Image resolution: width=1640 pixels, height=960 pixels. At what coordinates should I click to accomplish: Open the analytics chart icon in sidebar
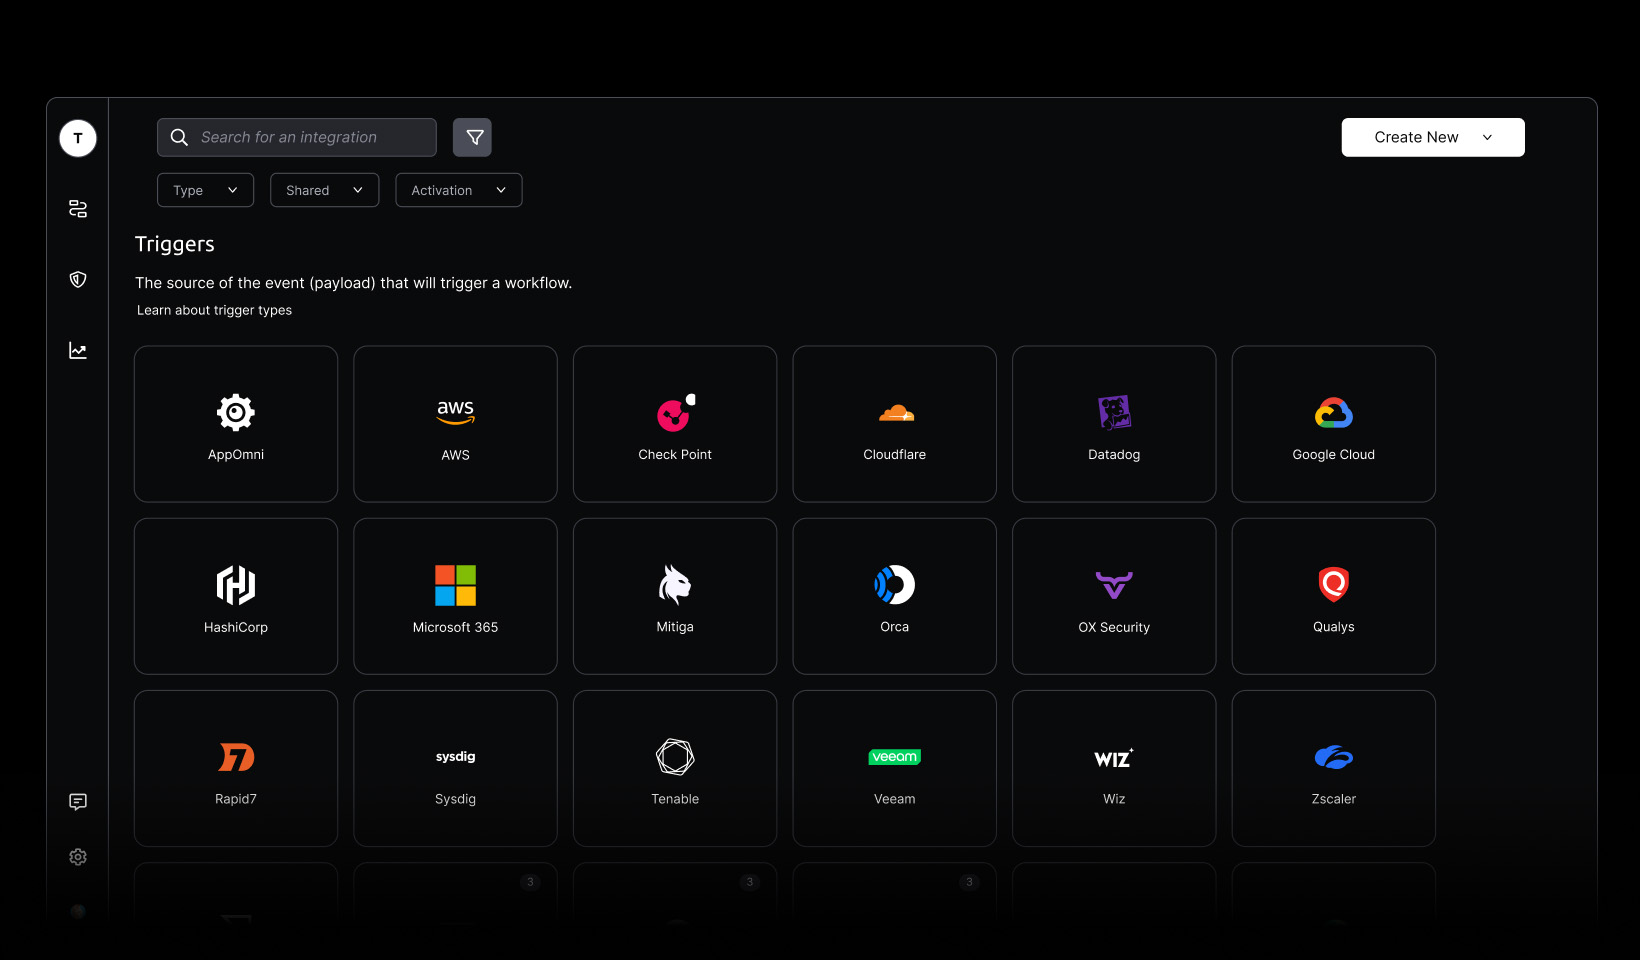click(x=78, y=350)
